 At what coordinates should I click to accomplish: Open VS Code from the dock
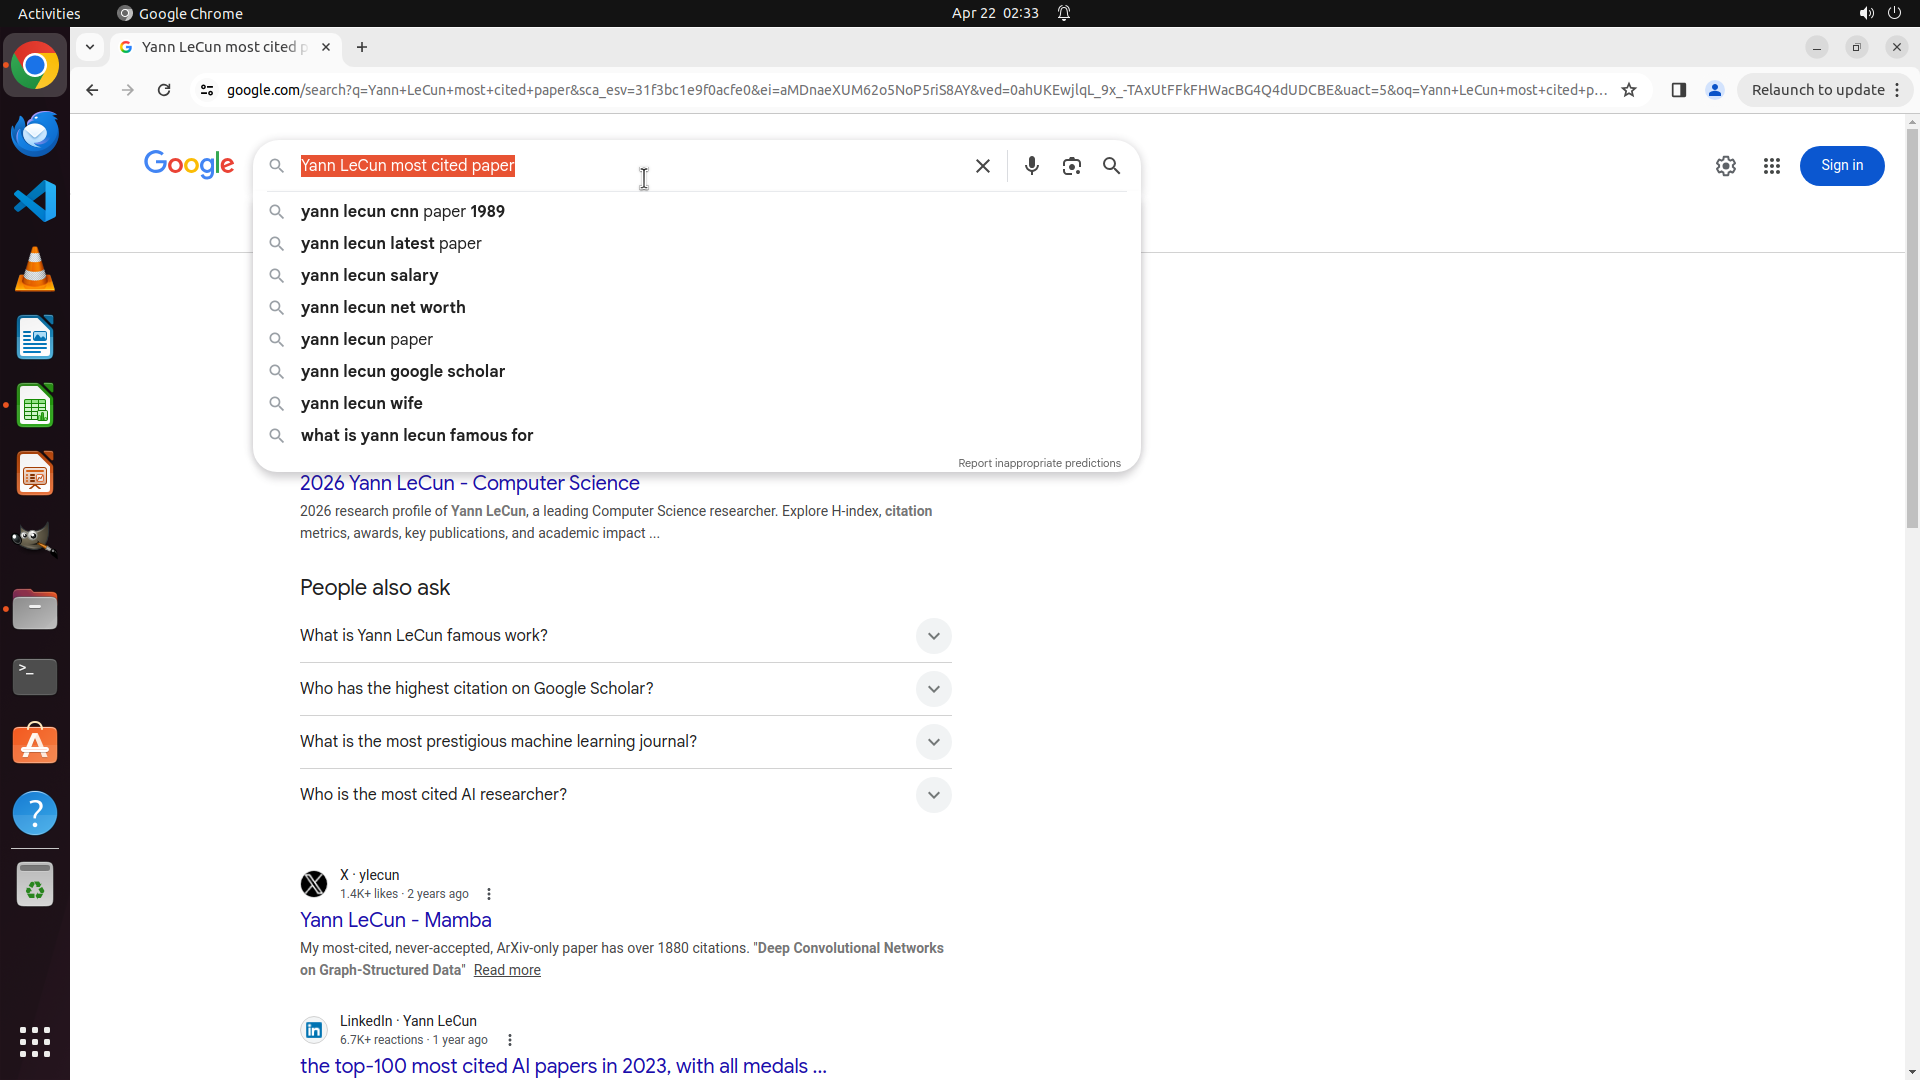[x=35, y=201]
